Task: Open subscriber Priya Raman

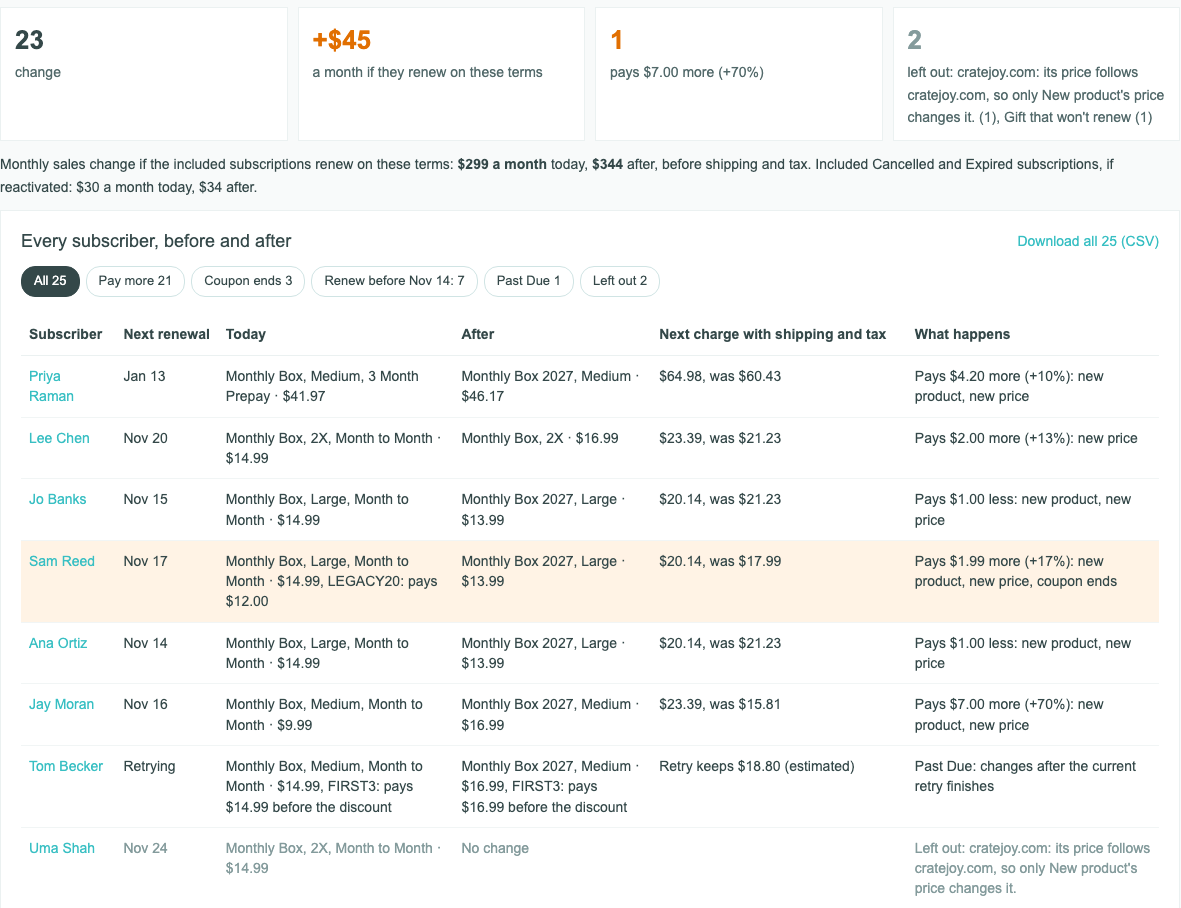Action: pos(51,386)
